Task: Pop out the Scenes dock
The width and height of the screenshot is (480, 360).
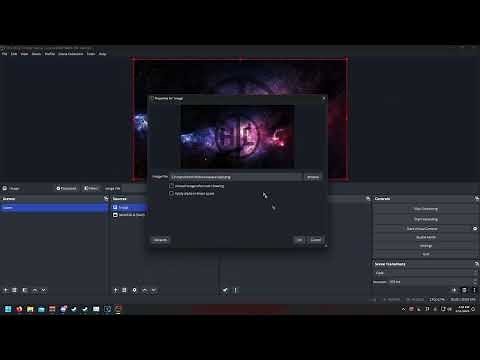Action: 106,199
